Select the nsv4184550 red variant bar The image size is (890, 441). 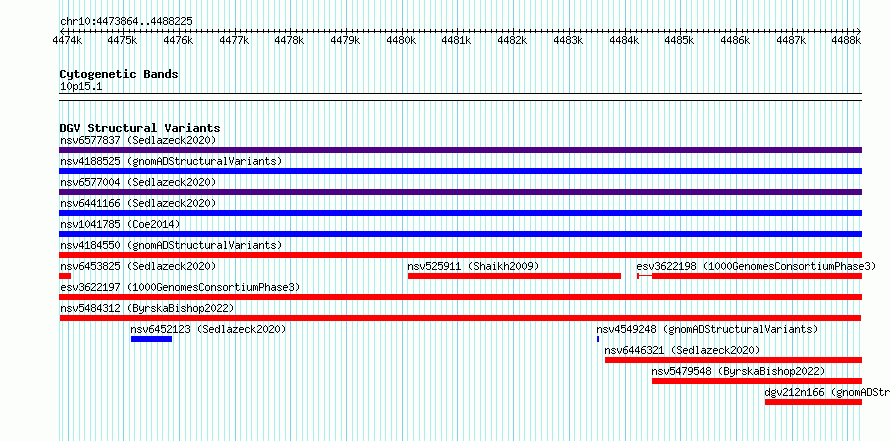coord(460,255)
